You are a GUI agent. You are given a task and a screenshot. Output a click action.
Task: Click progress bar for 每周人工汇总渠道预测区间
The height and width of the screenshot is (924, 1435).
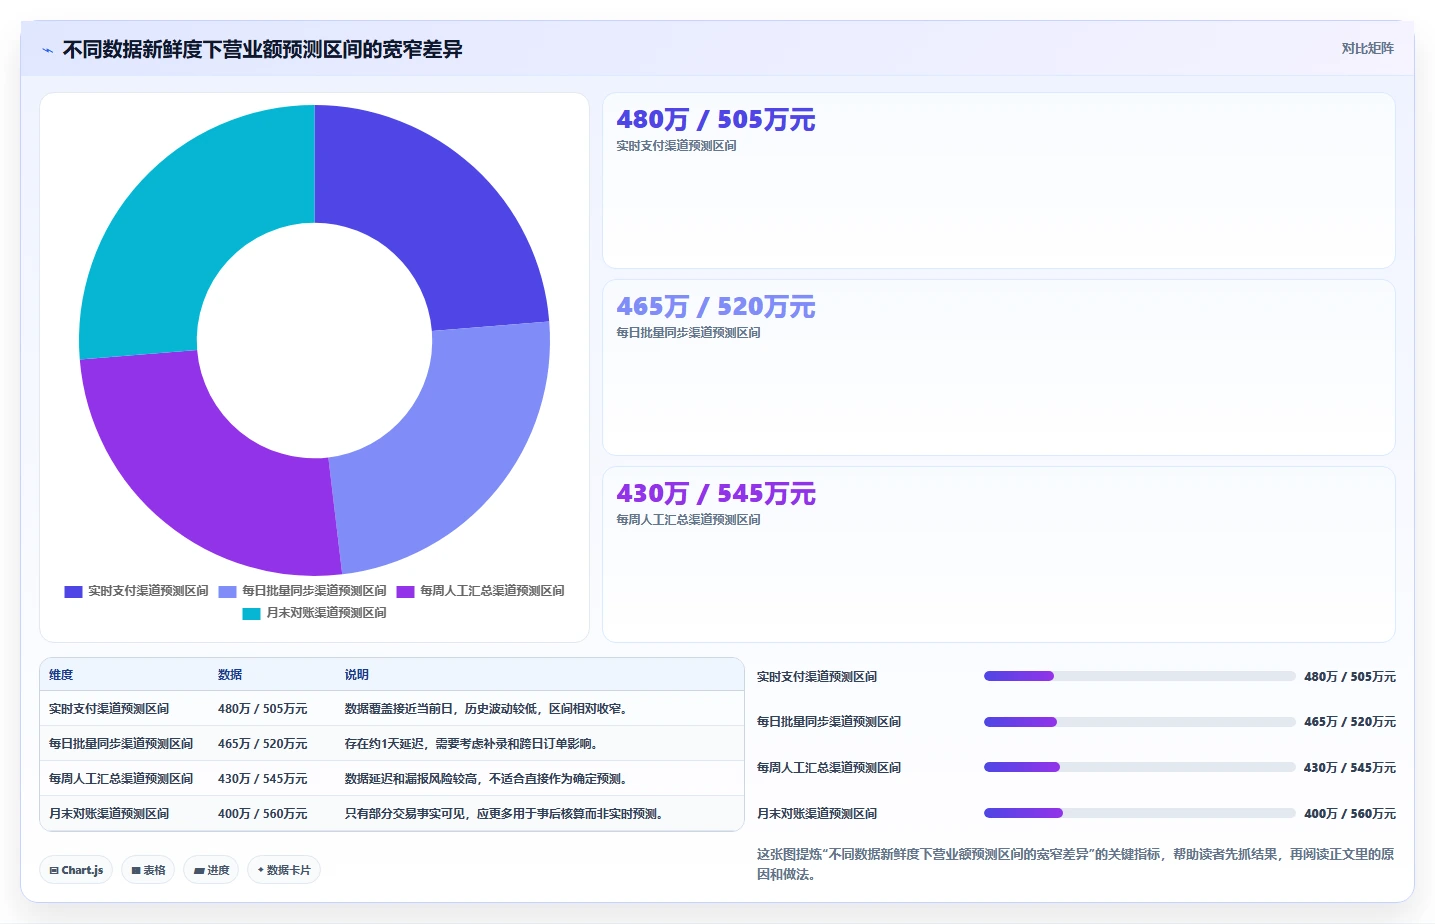pyautogui.click(x=1140, y=767)
